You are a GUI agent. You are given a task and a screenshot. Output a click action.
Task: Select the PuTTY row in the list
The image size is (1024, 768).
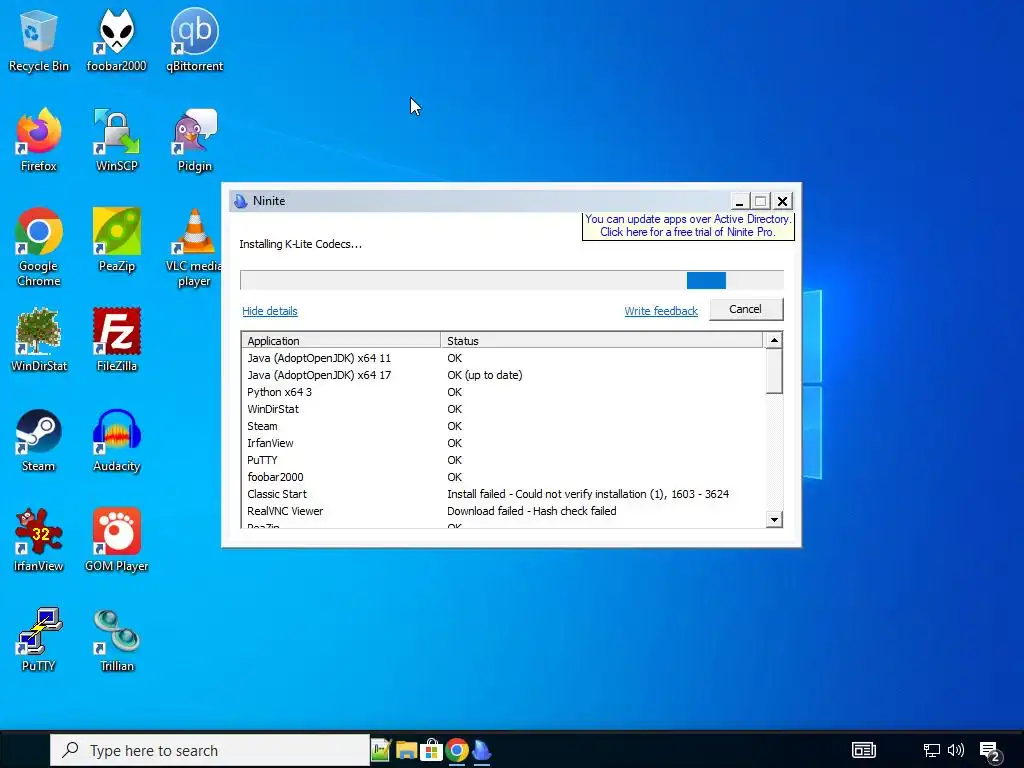tap(502, 460)
